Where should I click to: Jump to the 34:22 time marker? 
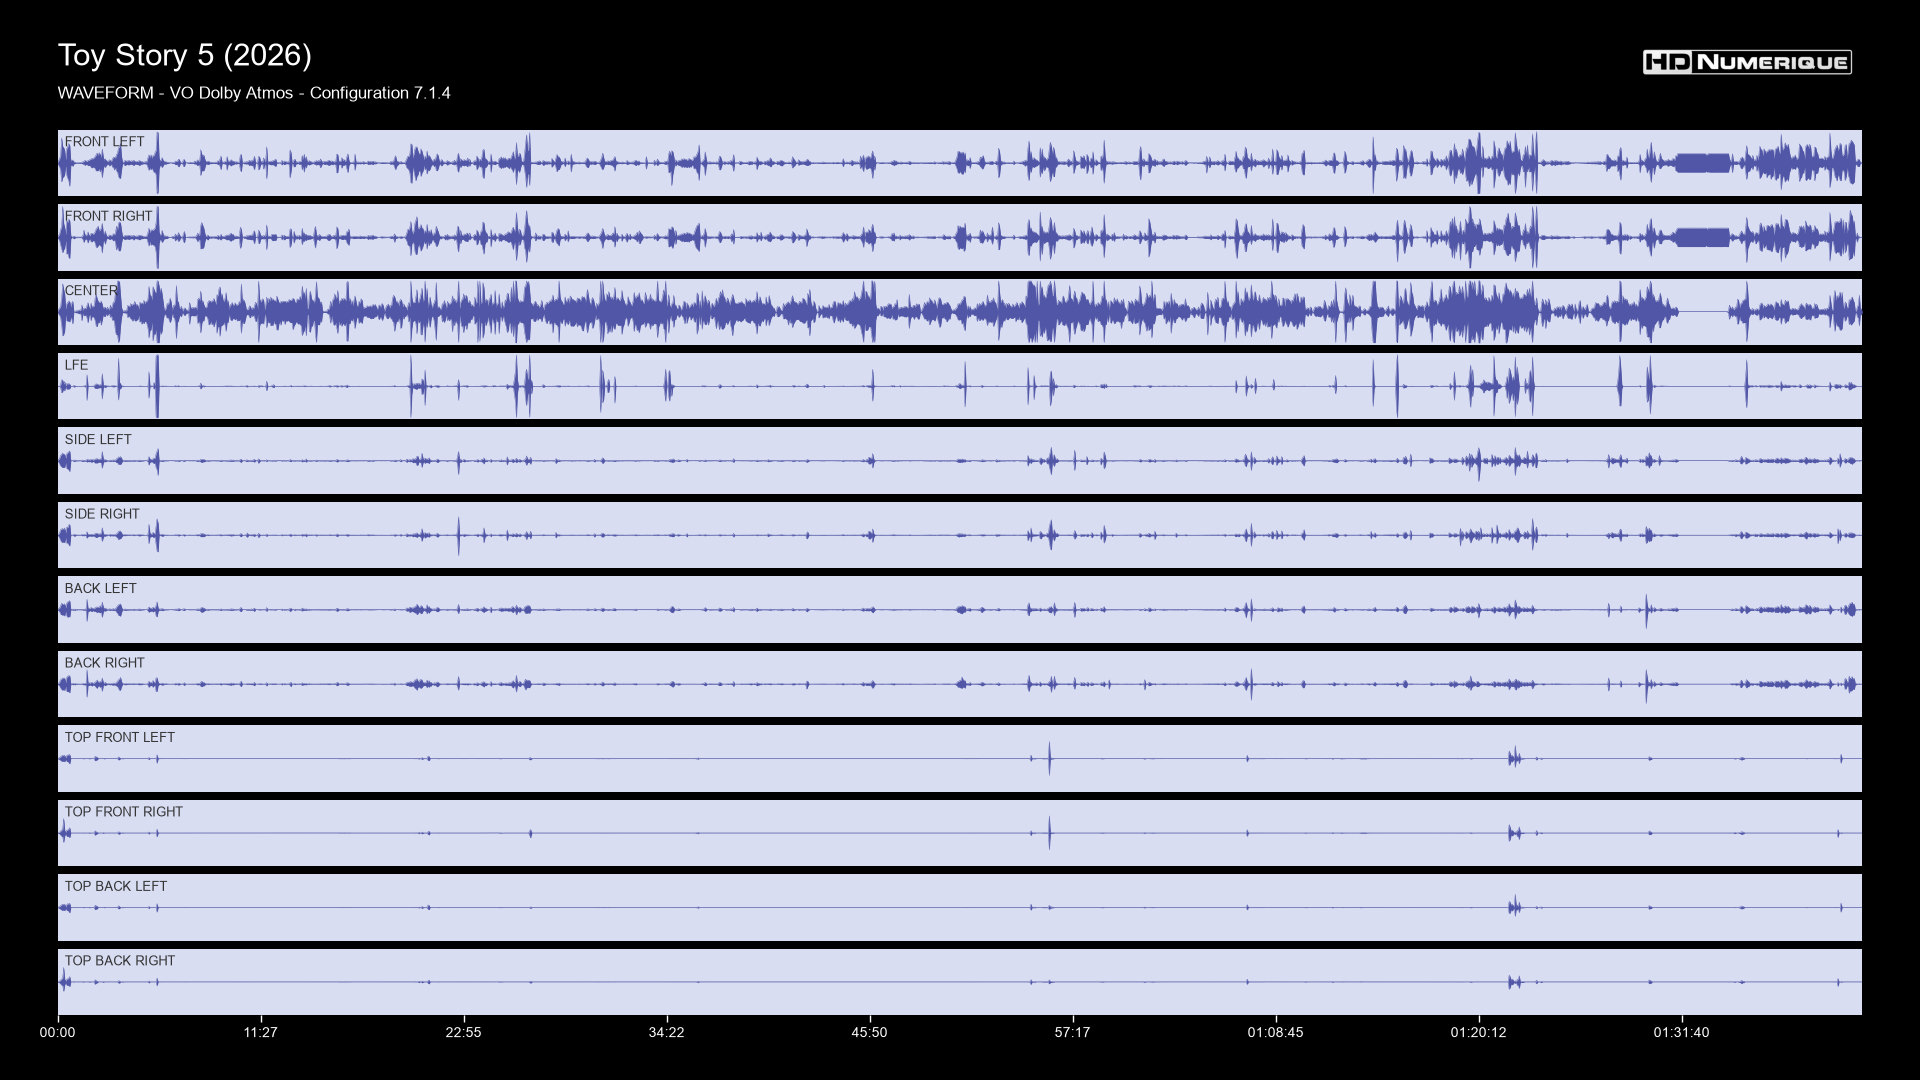[x=667, y=1033]
